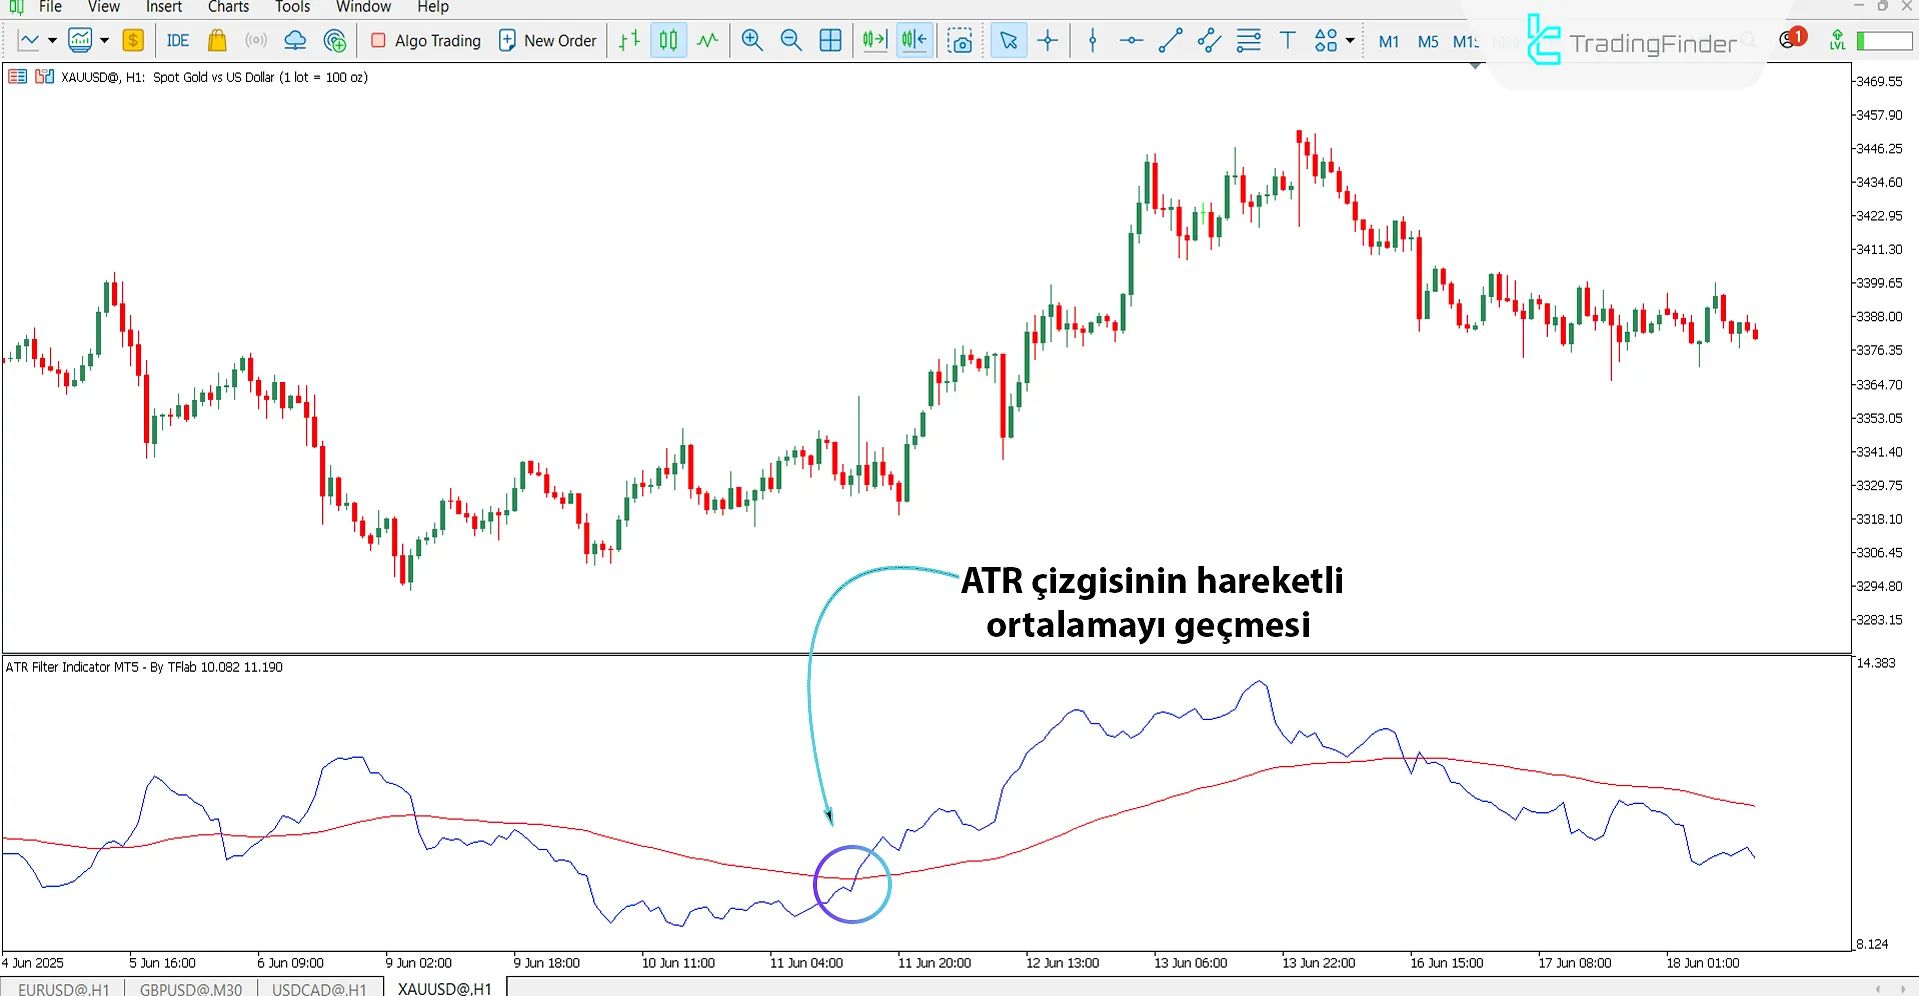Click the Signals broadcast icon
The image size is (1919, 996).
pos(256,41)
